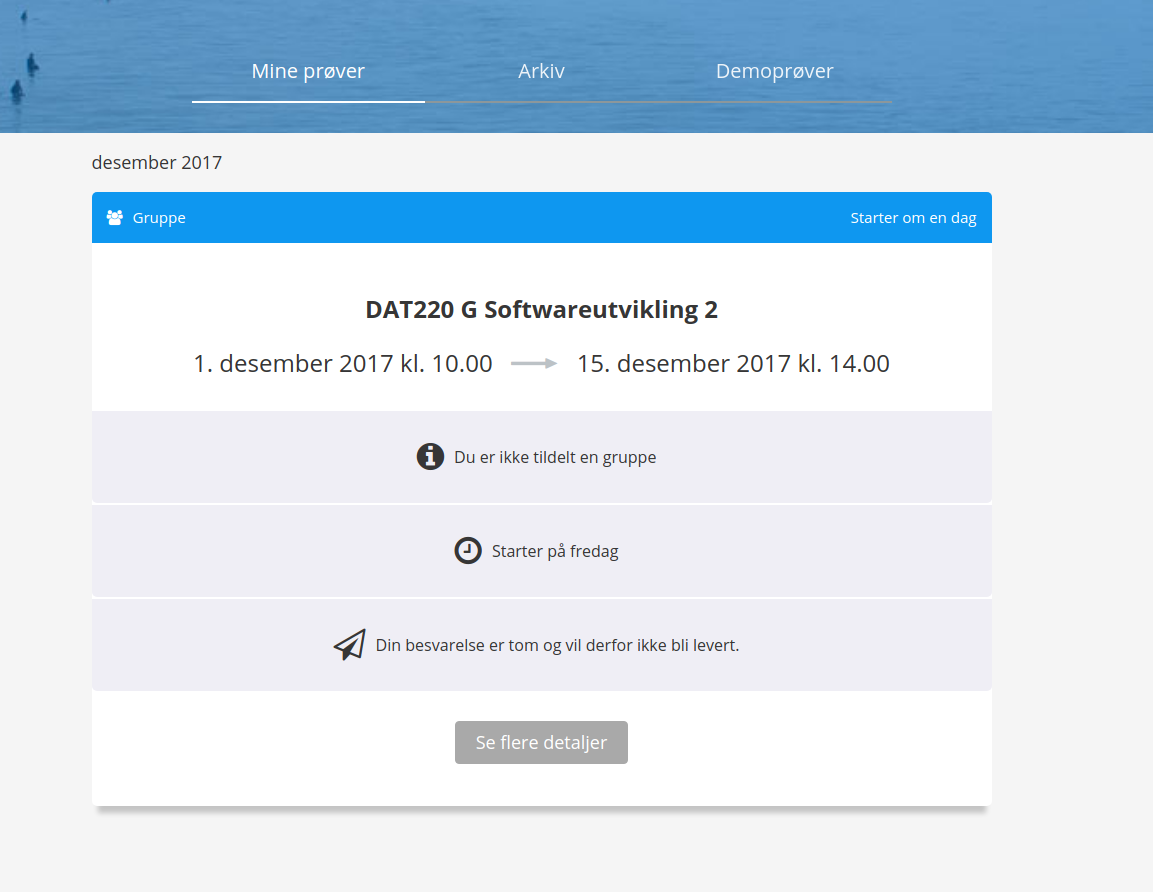Select the DAT220 G Softwareutvikling 2 title
The image size is (1153, 892).
tap(541, 310)
